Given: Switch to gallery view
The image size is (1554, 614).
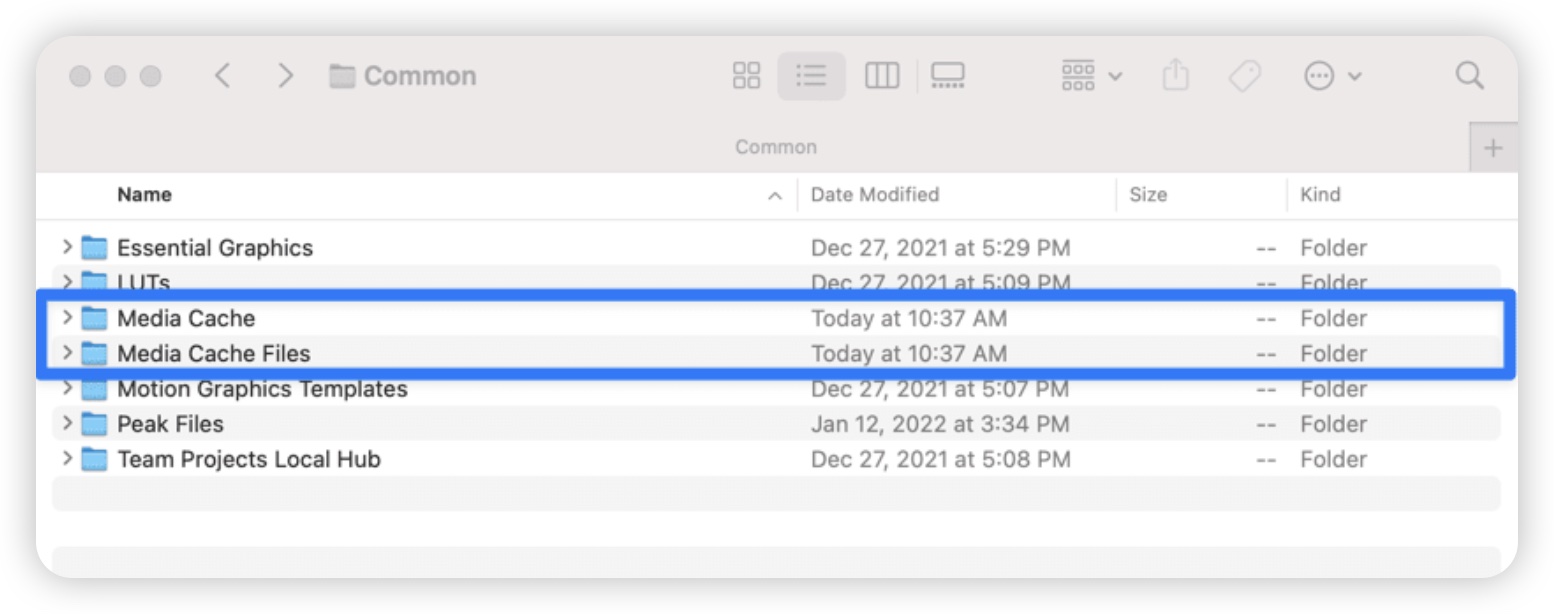Looking at the screenshot, I should pos(947,76).
